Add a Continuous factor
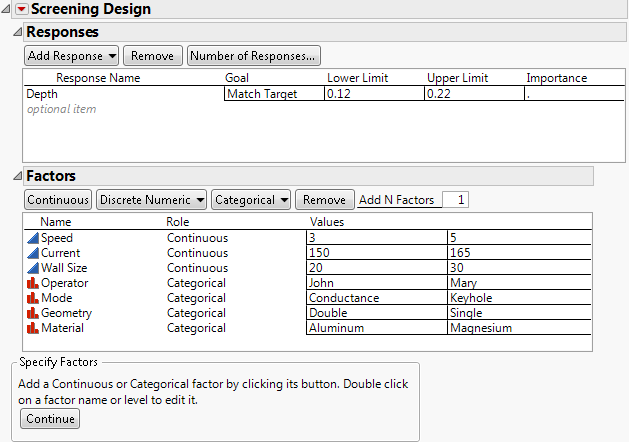This screenshot has width=629, height=442. tap(58, 200)
